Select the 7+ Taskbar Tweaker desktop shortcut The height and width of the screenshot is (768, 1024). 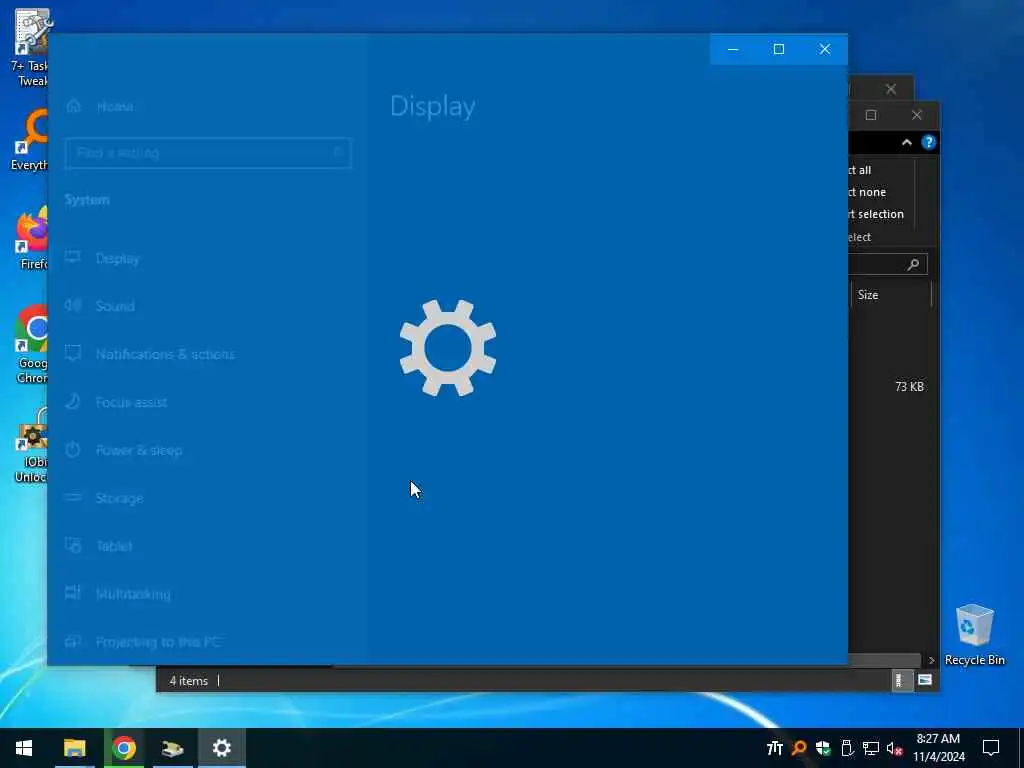(x=29, y=48)
